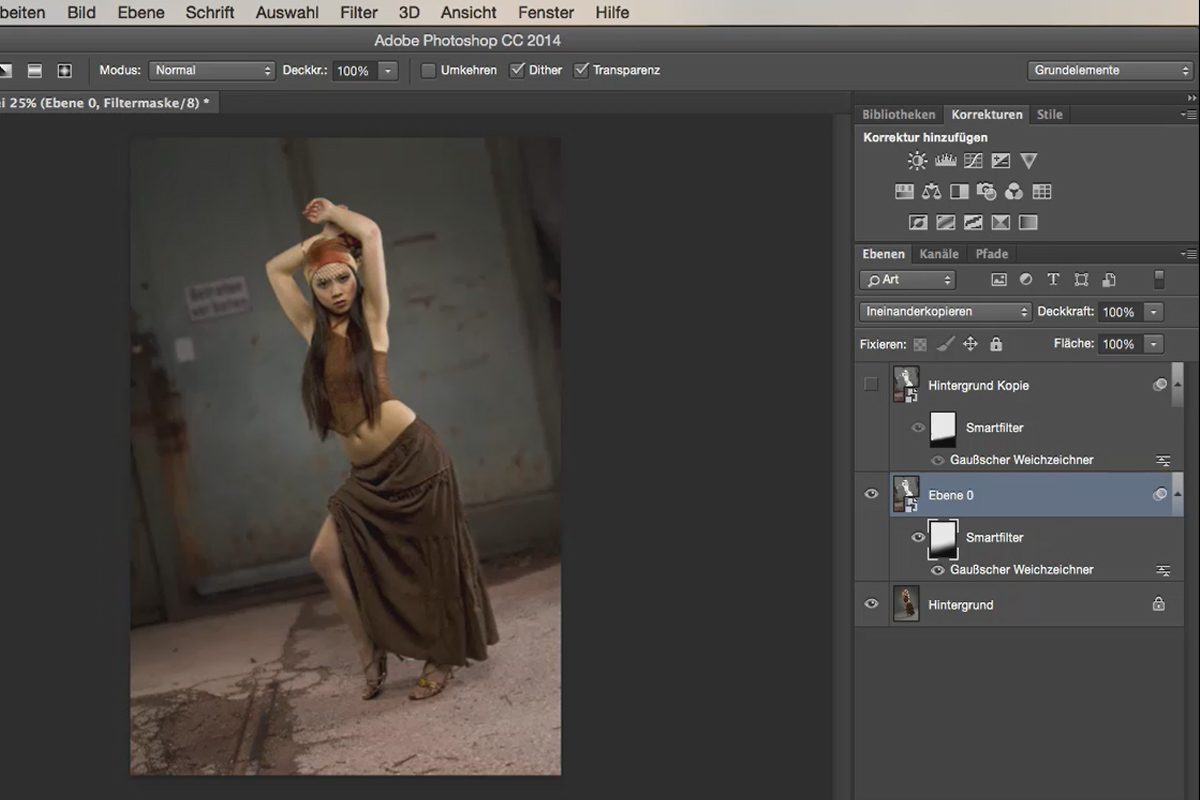Show the Hintergrund Kopie layer
The width and height of the screenshot is (1200, 800).
871,384
